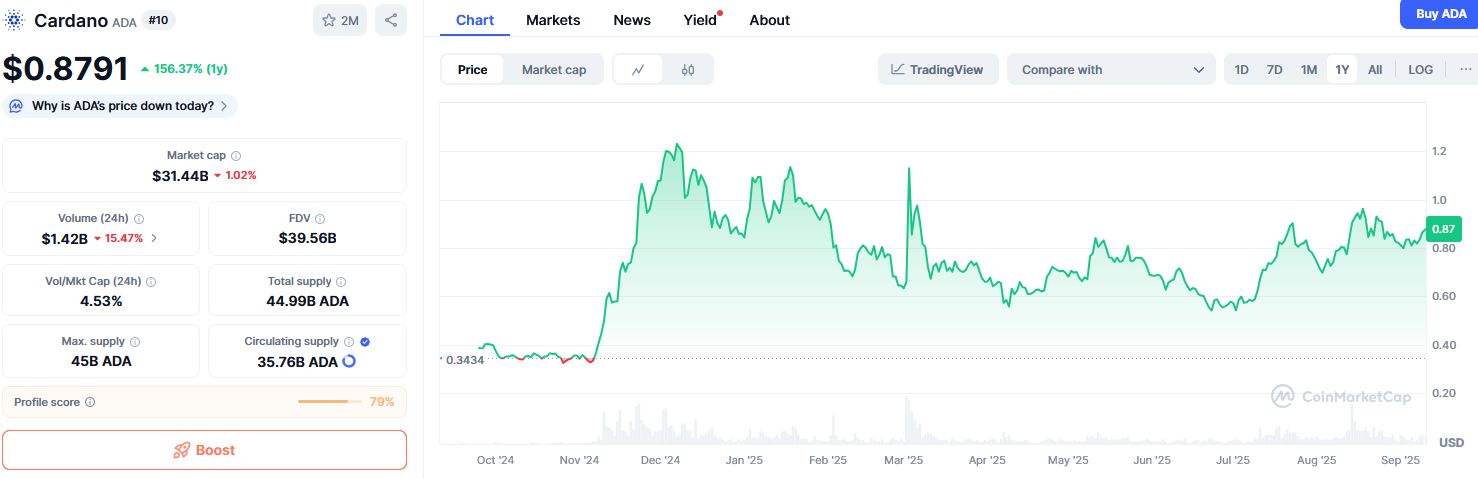
Task: Click the #10 rank badge
Action: pyautogui.click(x=158, y=20)
